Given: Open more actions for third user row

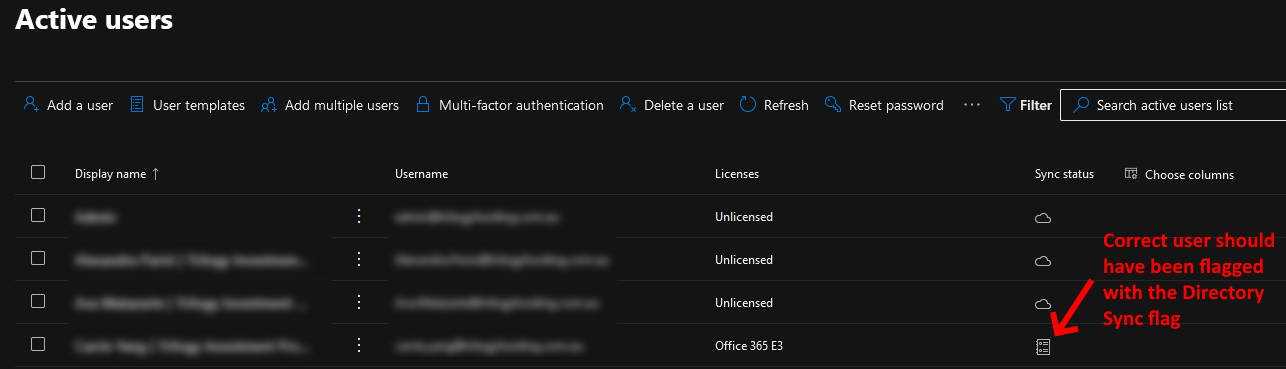Looking at the screenshot, I should (359, 302).
